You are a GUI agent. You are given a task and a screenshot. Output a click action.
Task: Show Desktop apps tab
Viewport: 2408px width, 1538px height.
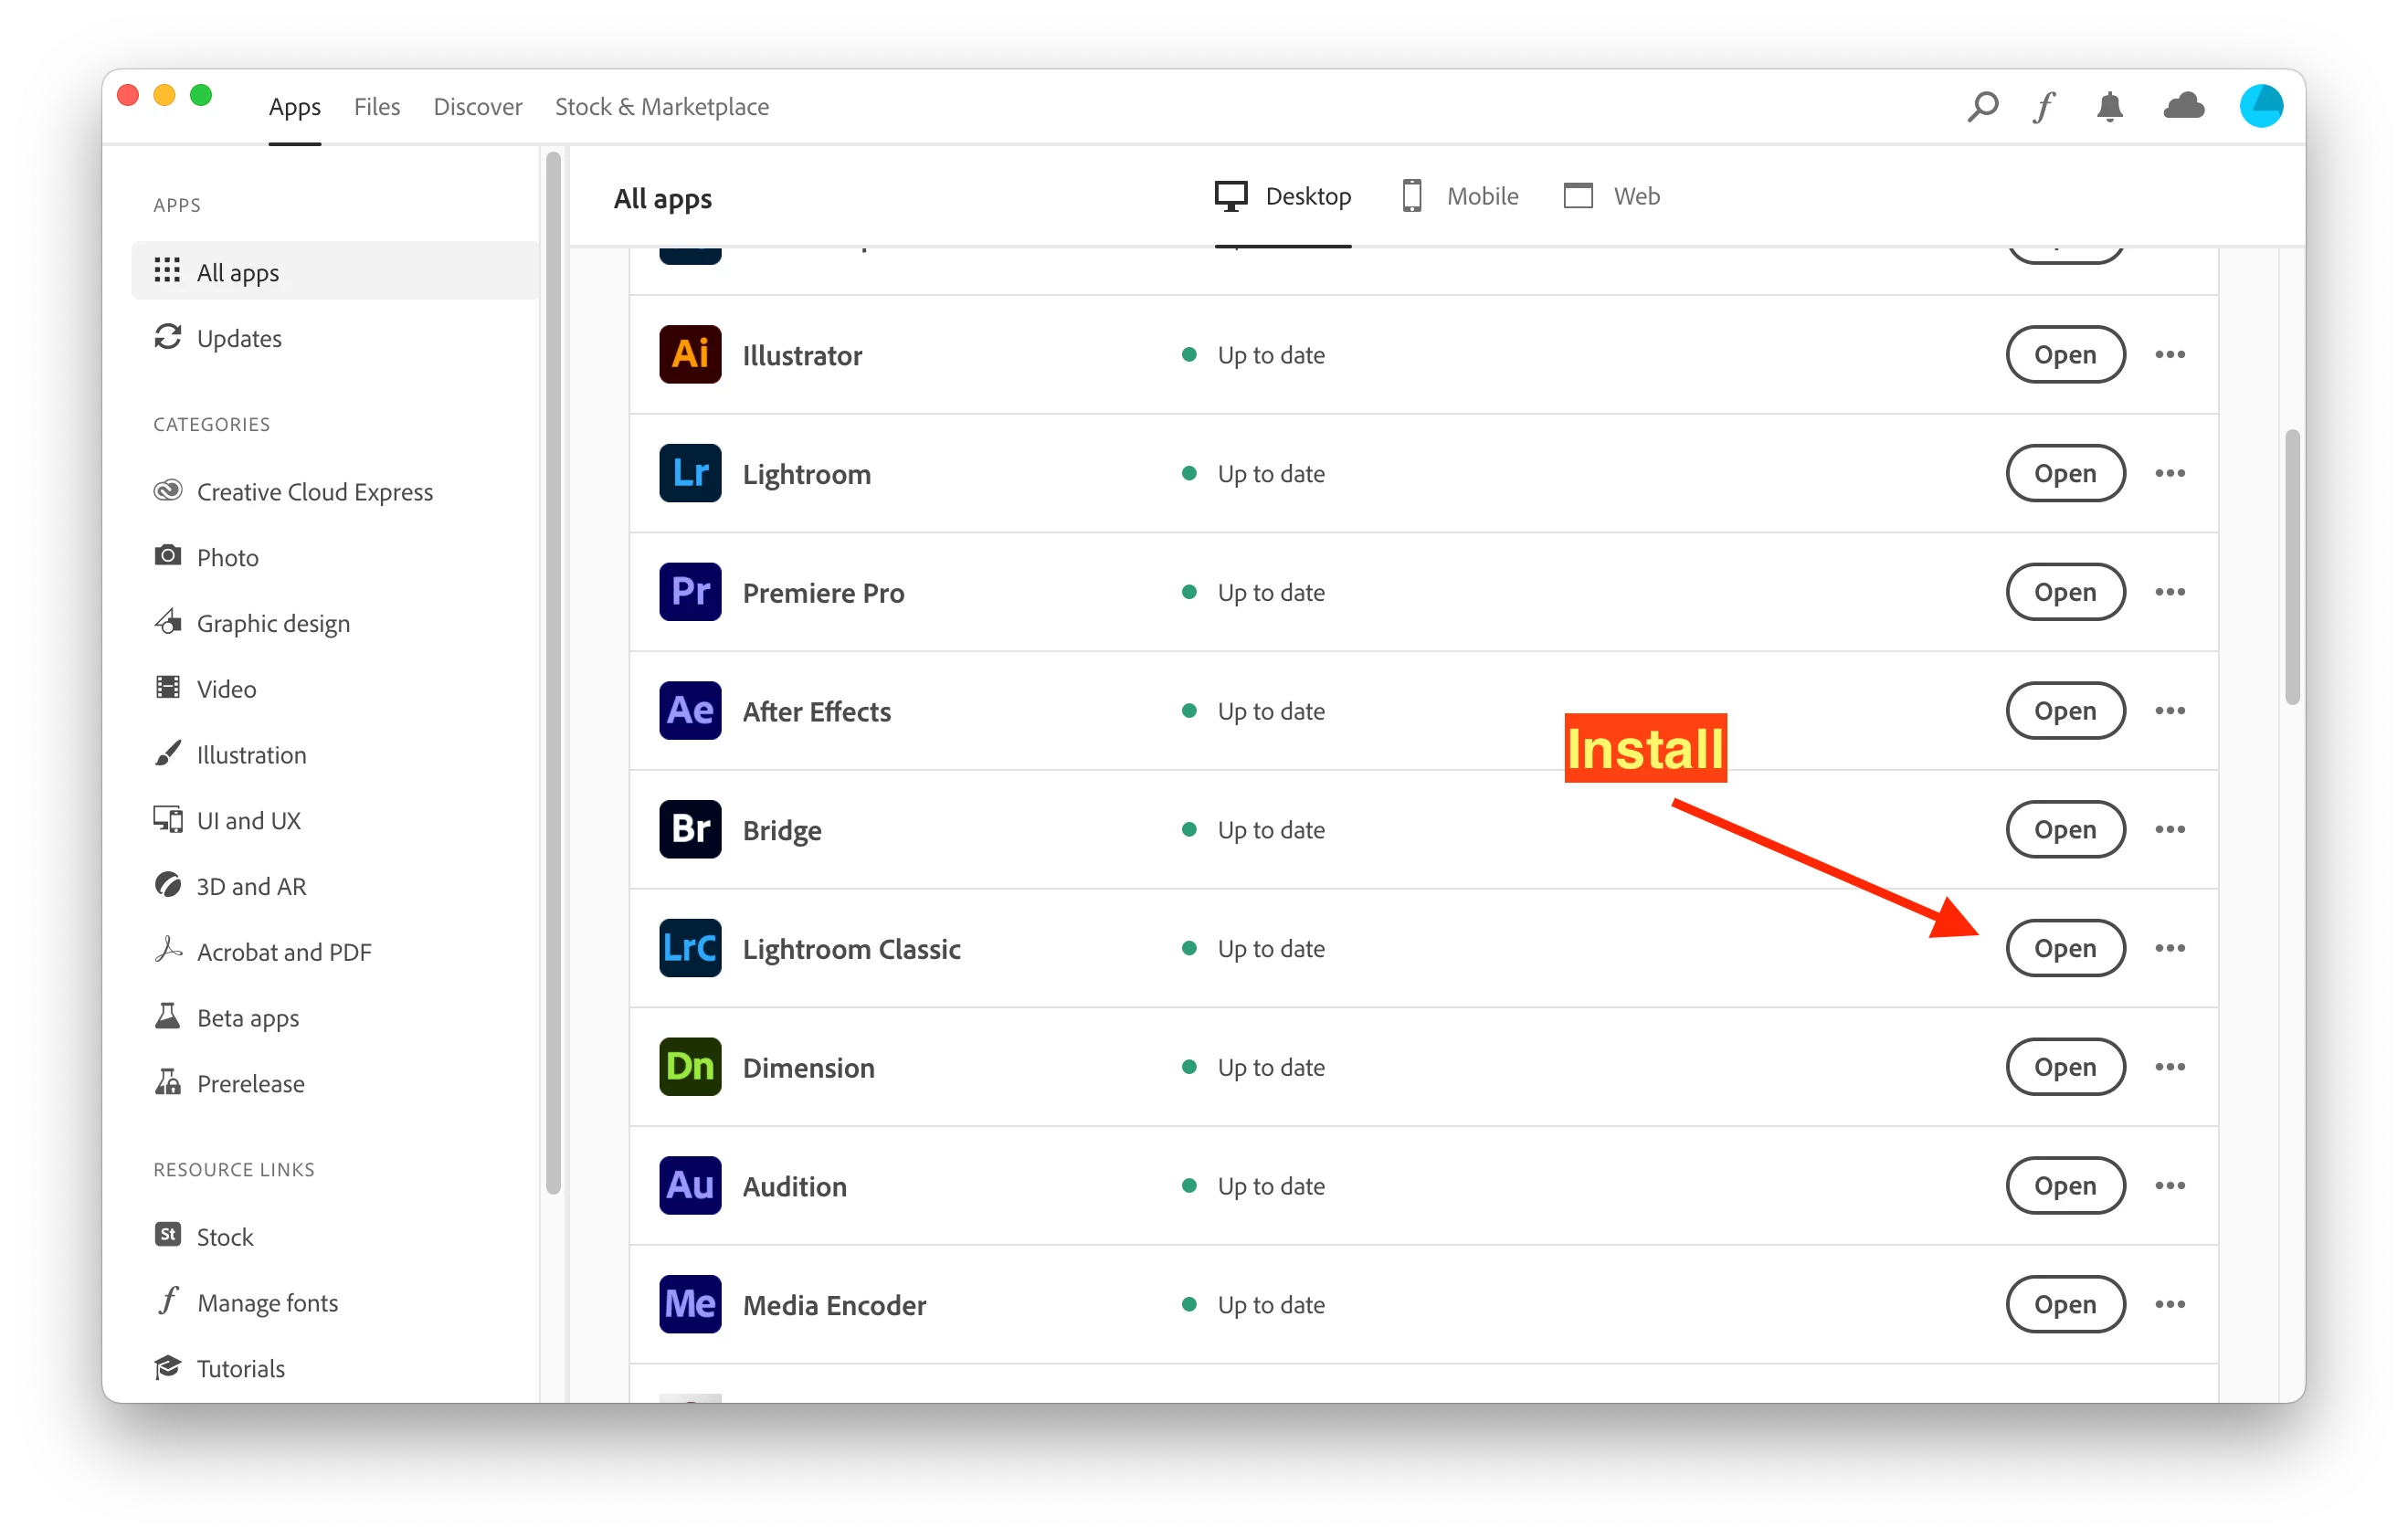pos(1283,196)
